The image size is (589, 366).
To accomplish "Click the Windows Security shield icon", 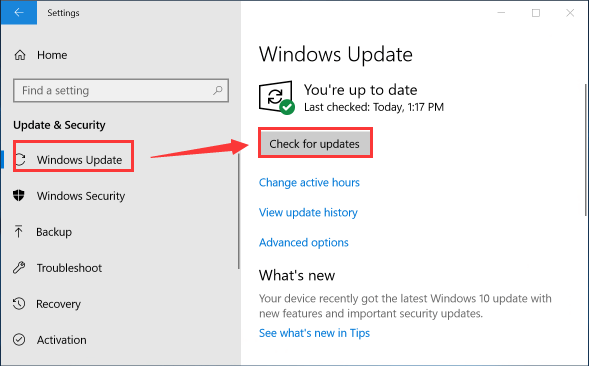I will pos(19,195).
